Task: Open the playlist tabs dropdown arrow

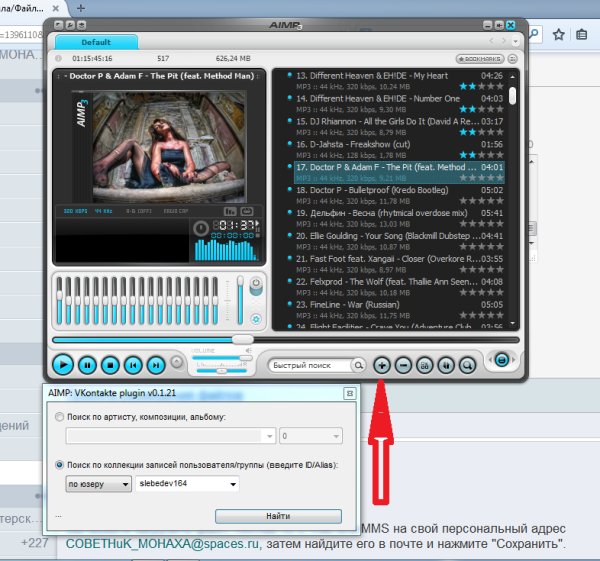Action: (515, 41)
